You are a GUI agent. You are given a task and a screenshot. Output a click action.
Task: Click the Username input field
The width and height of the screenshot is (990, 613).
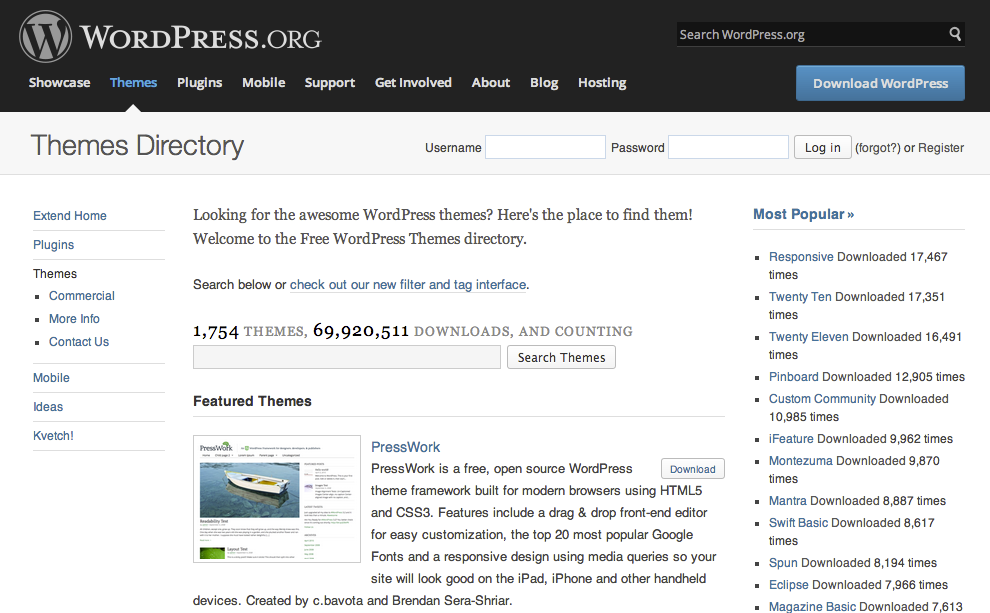pyautogui.click(x=546, y=147)
